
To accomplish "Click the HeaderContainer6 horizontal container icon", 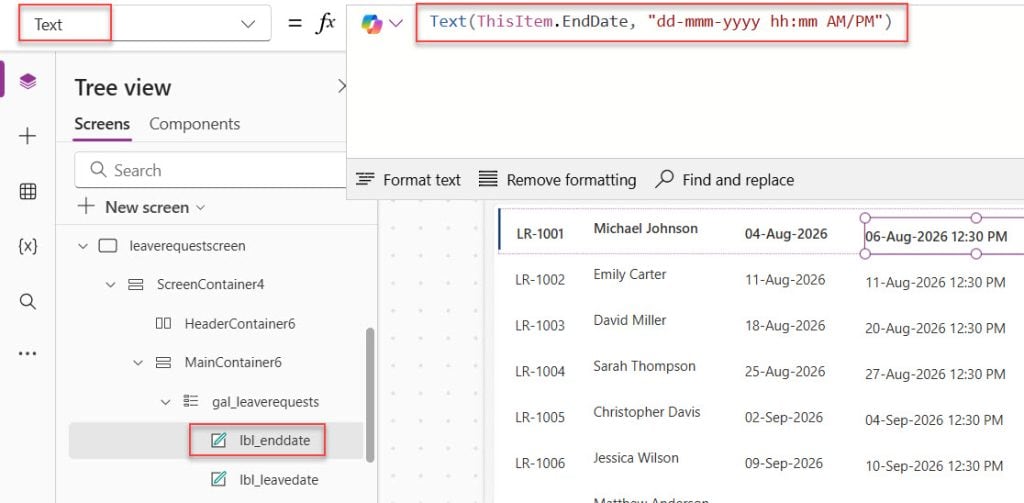I will click(x=163, y=323).
